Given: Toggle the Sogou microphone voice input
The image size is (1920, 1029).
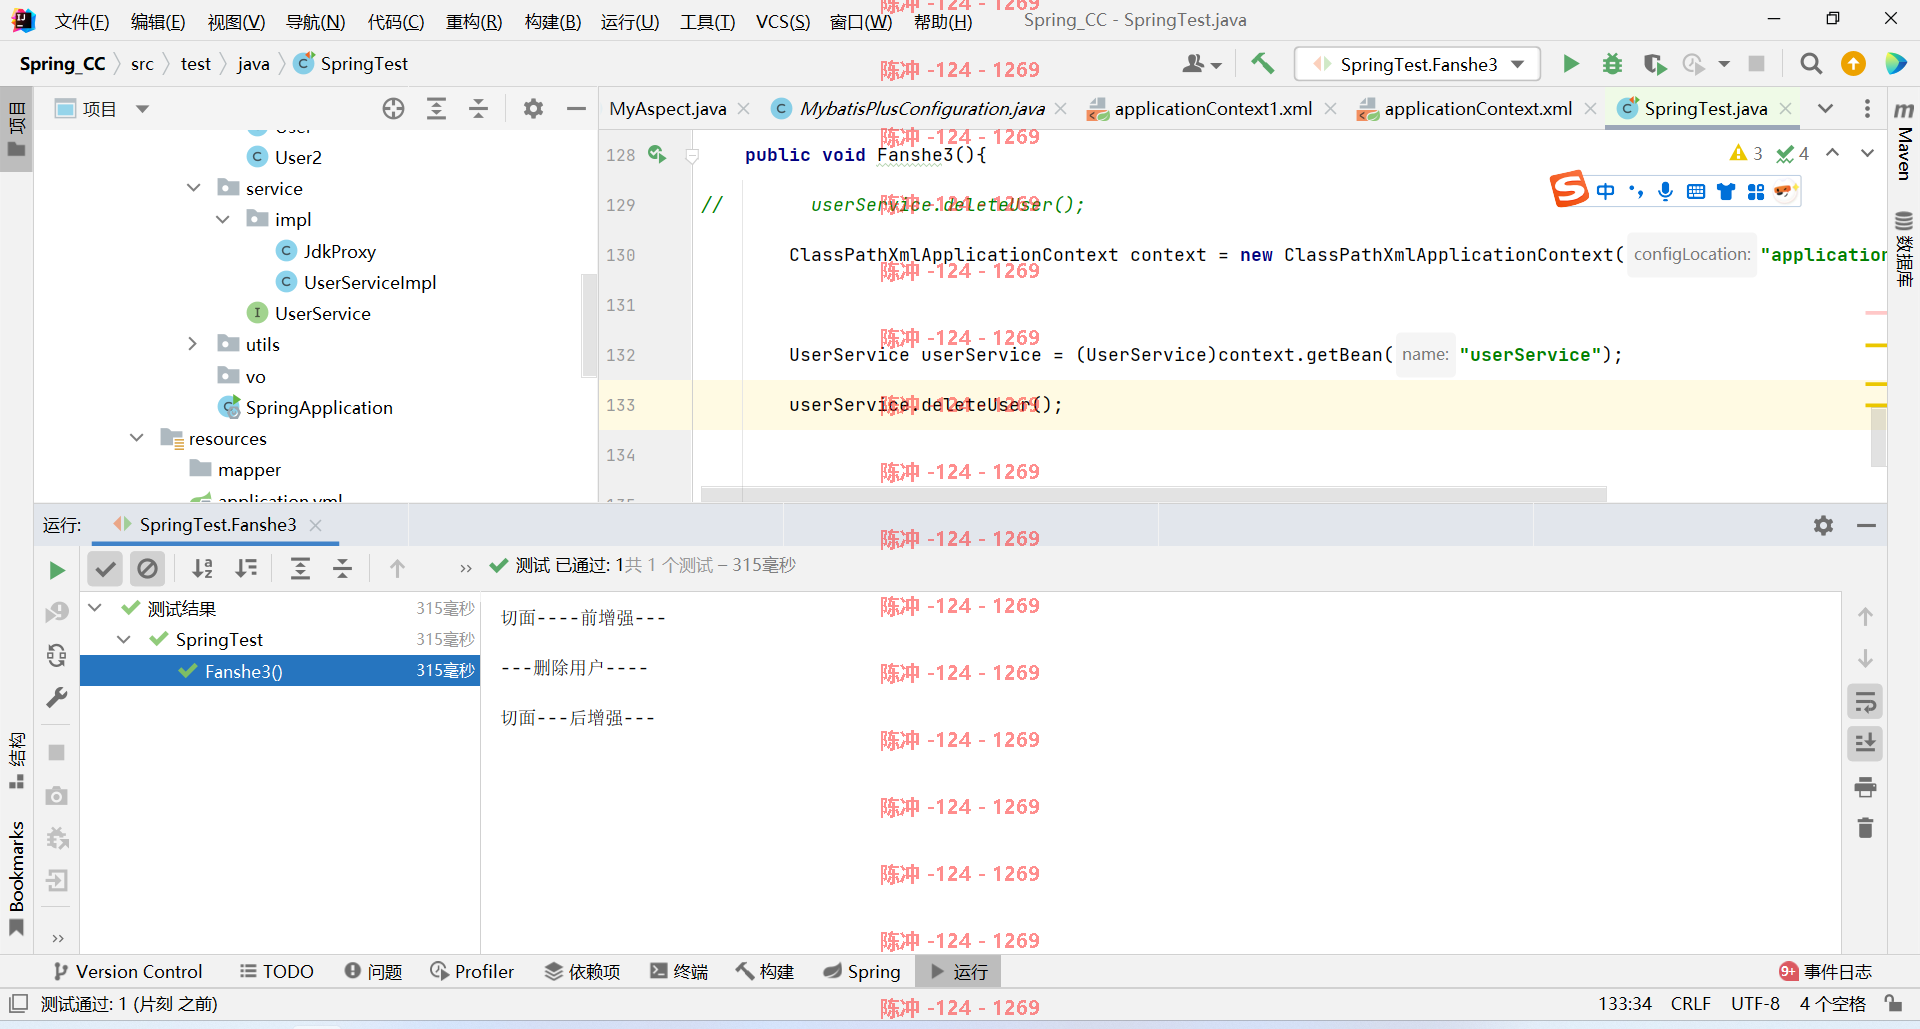Looking at the screenshot, I should tap(1665, 191).
